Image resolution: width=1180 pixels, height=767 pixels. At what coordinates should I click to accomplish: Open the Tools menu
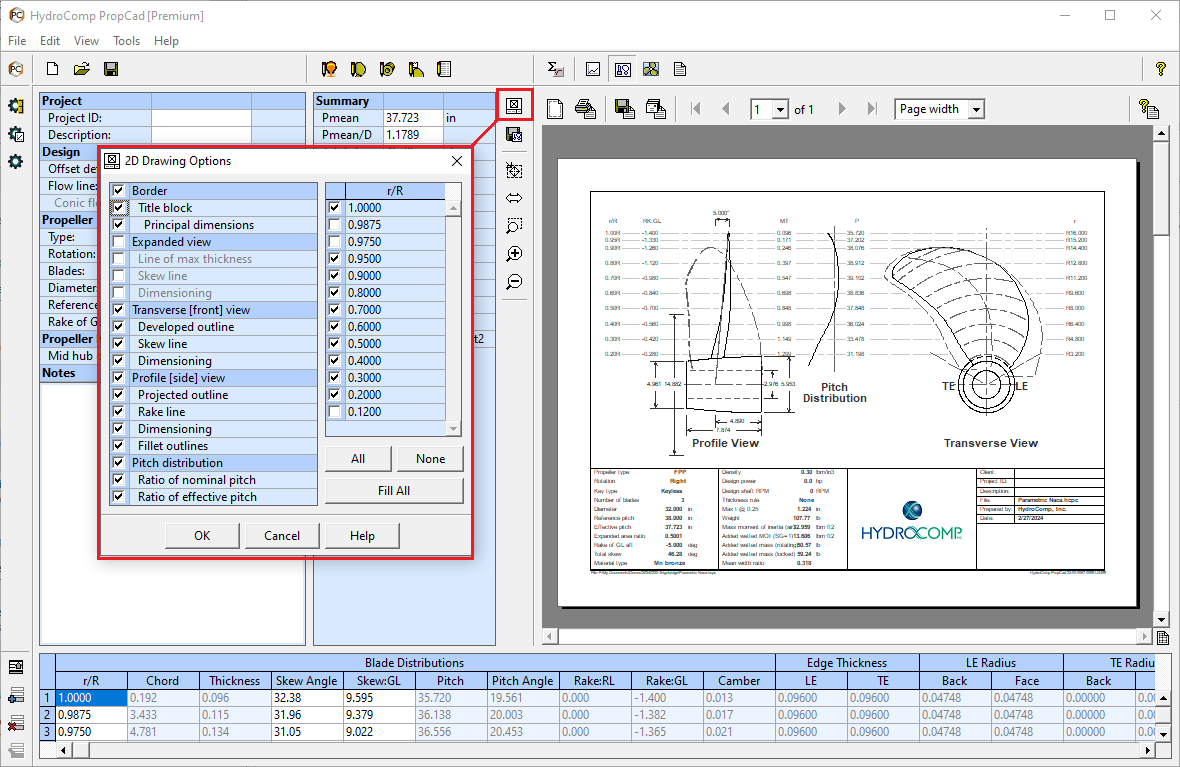[x=126, y=41]
